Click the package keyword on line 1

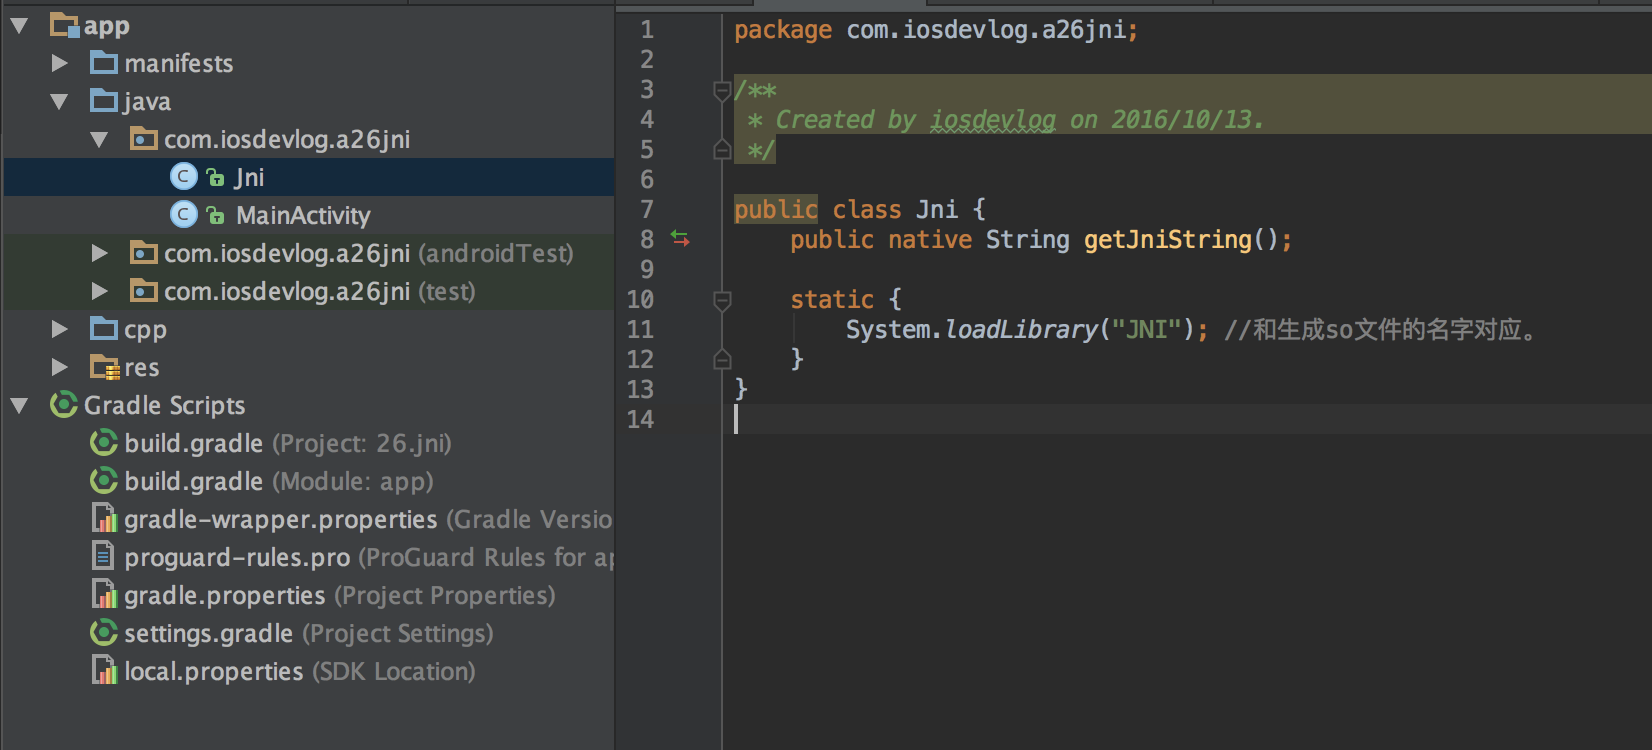pyautogui.click(x=783, y=31)
